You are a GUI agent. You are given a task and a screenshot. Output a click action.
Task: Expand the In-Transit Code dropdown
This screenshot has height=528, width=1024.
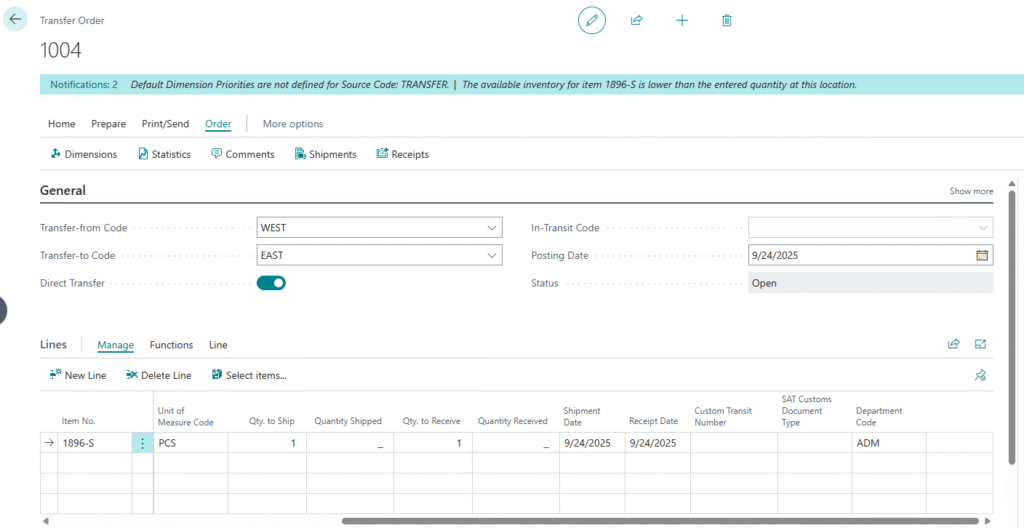click(982, 228)
